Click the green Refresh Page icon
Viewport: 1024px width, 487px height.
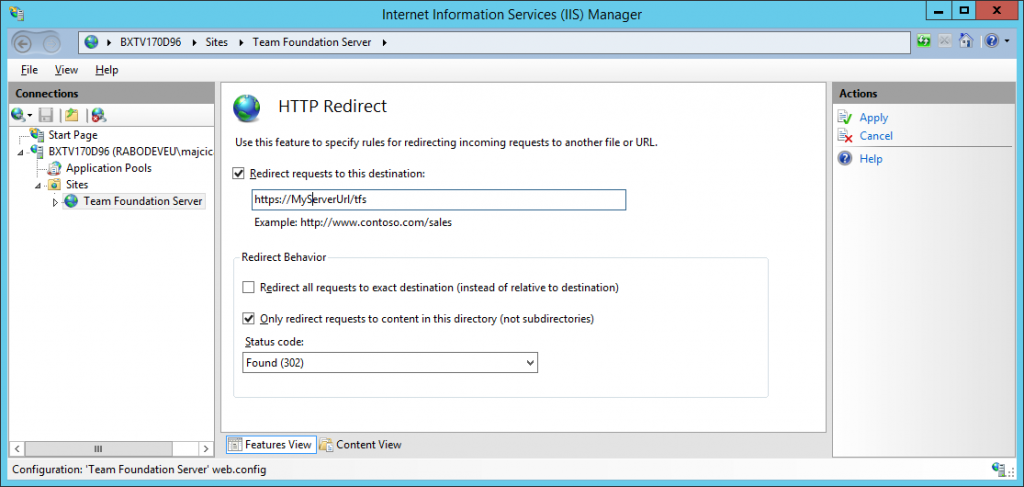click(925, 42)
